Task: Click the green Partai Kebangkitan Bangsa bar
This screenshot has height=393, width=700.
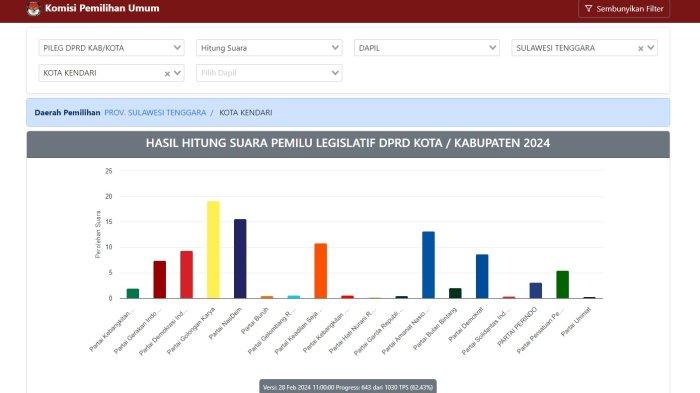Action: pos(133,293)
